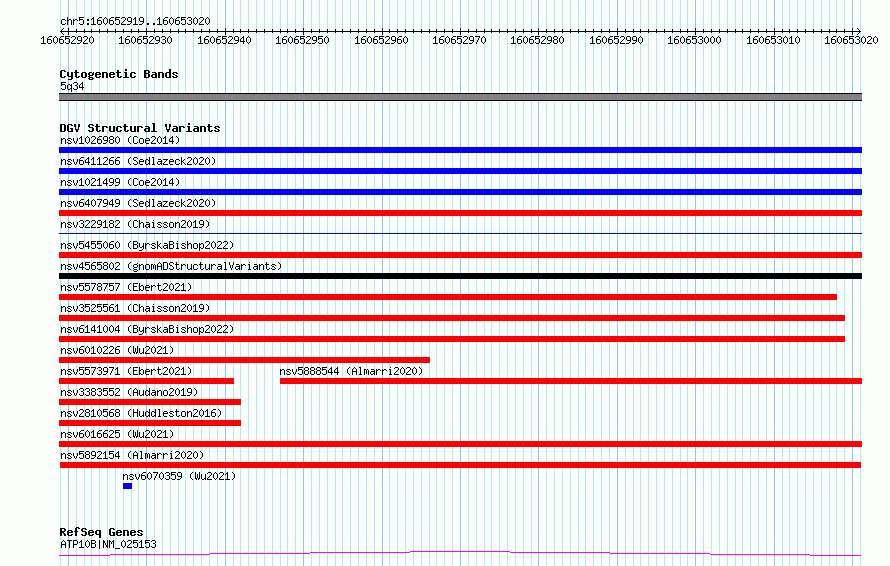Click the nsv1026980 (Coe2014) variant label
890x566 pixels.
120,140
